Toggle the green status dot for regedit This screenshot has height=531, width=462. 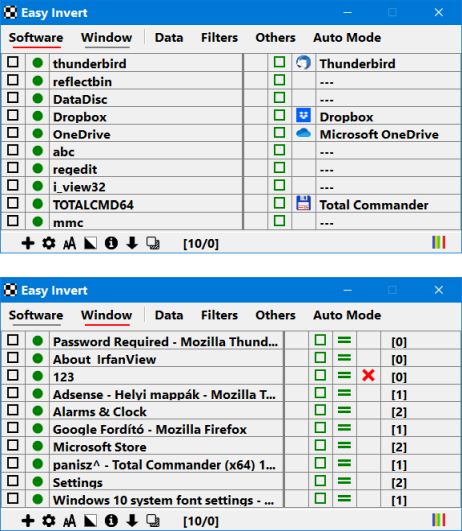[38, 168]
